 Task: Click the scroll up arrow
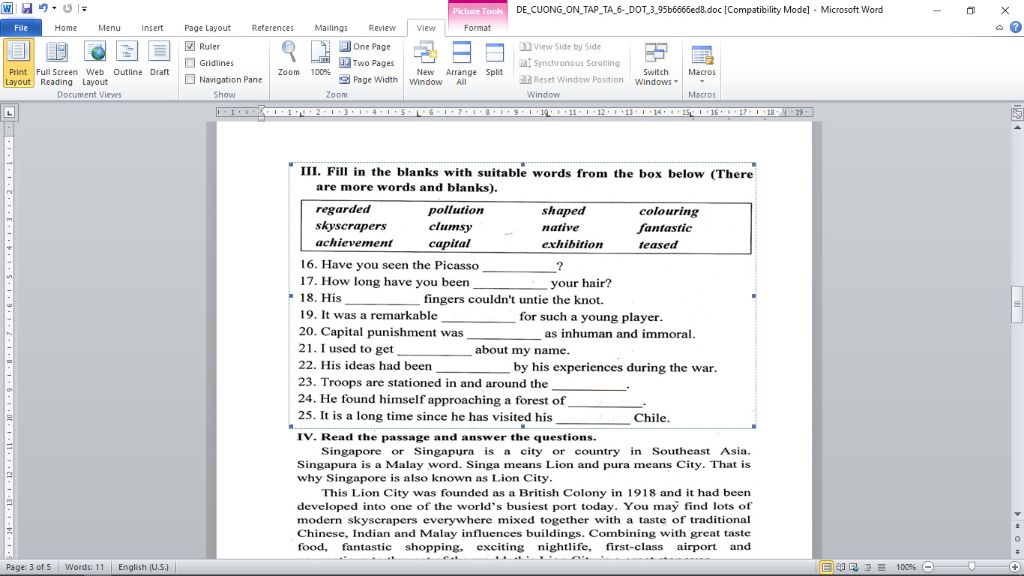point(1017,127)
